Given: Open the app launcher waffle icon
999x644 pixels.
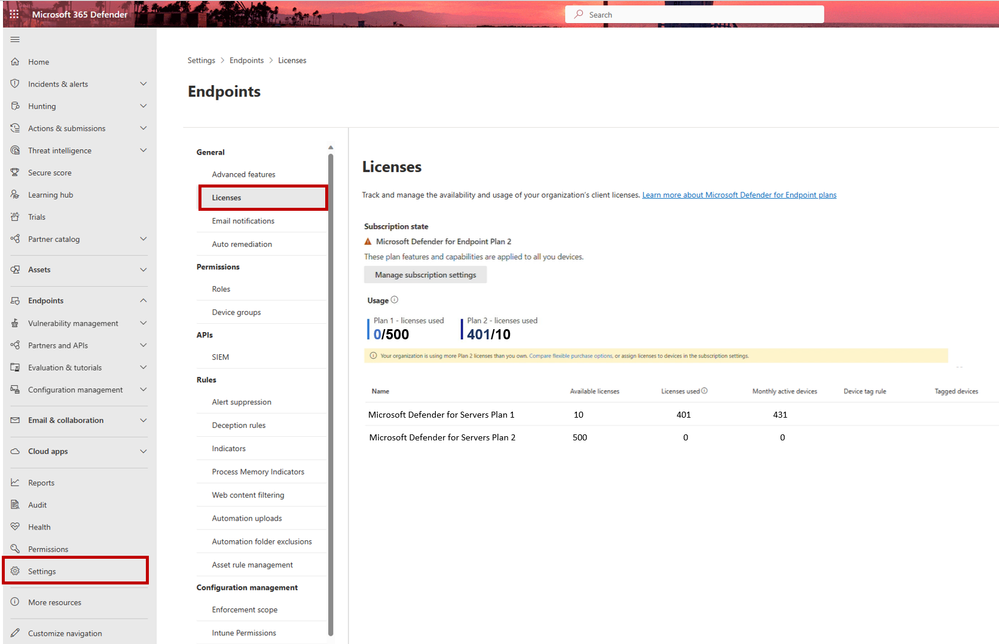Looking at the screenshot, I should tap(14, 14).
